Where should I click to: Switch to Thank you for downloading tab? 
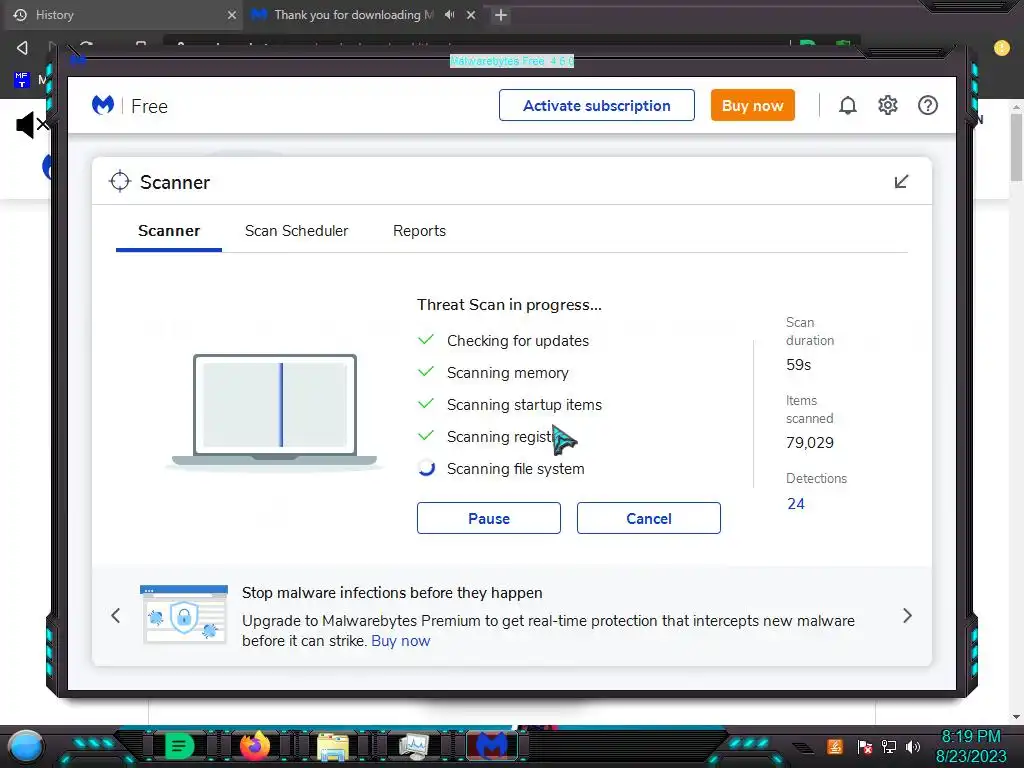[x=353, y=14]
